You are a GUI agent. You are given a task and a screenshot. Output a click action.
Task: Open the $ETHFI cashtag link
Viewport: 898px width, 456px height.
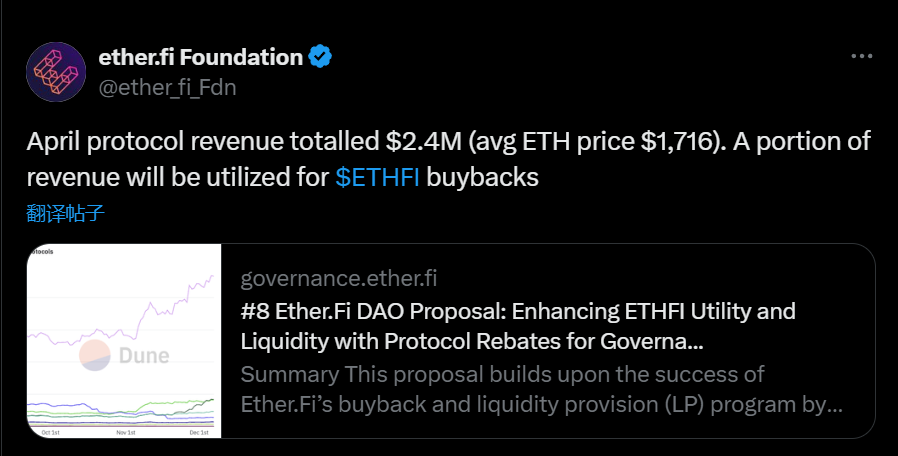pos(377,177)
